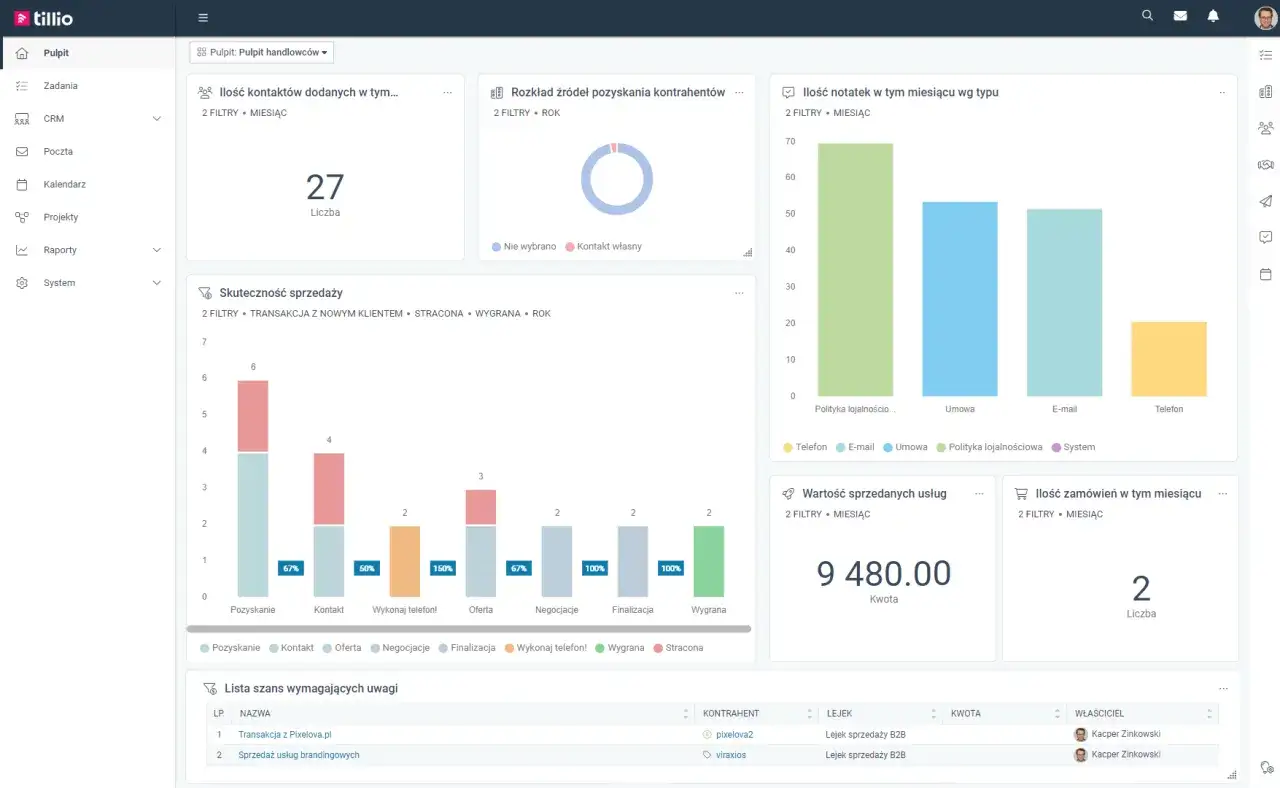This screenshot has height=788, width=1280.
Task: Open user avatar in top right corner
Action: click(x=1265, y=17)
